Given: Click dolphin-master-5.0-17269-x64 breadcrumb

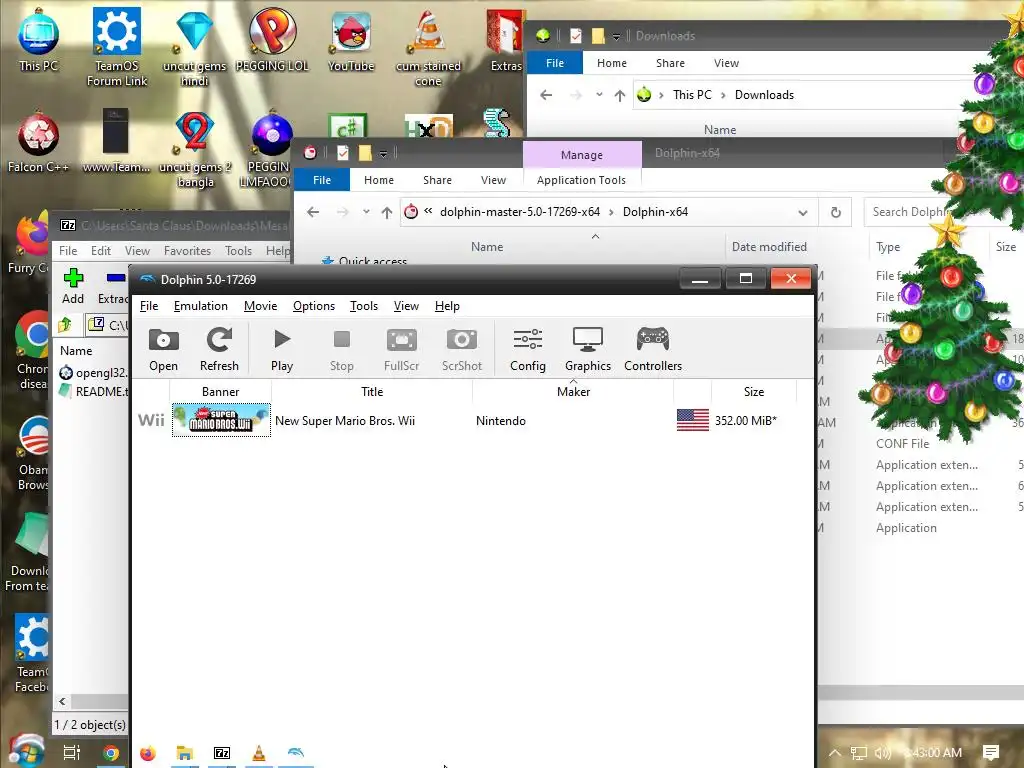Looking at the screenshot, I should pos(520,212).
